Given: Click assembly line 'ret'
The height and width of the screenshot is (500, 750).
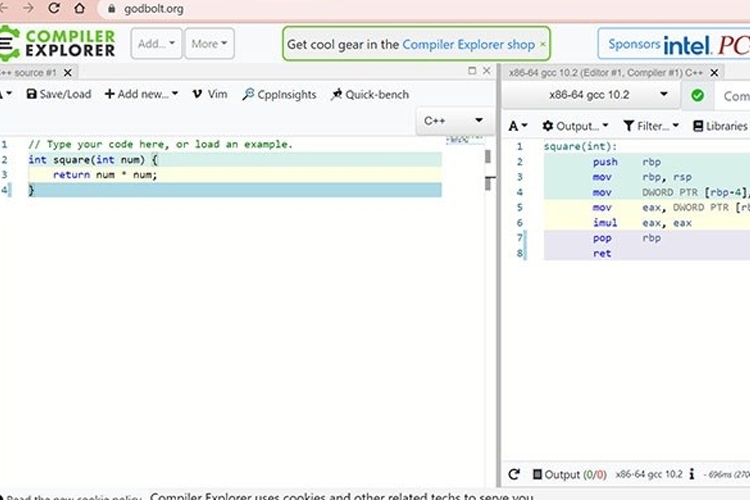Looking at the screenshot, I should click(647, 254).
